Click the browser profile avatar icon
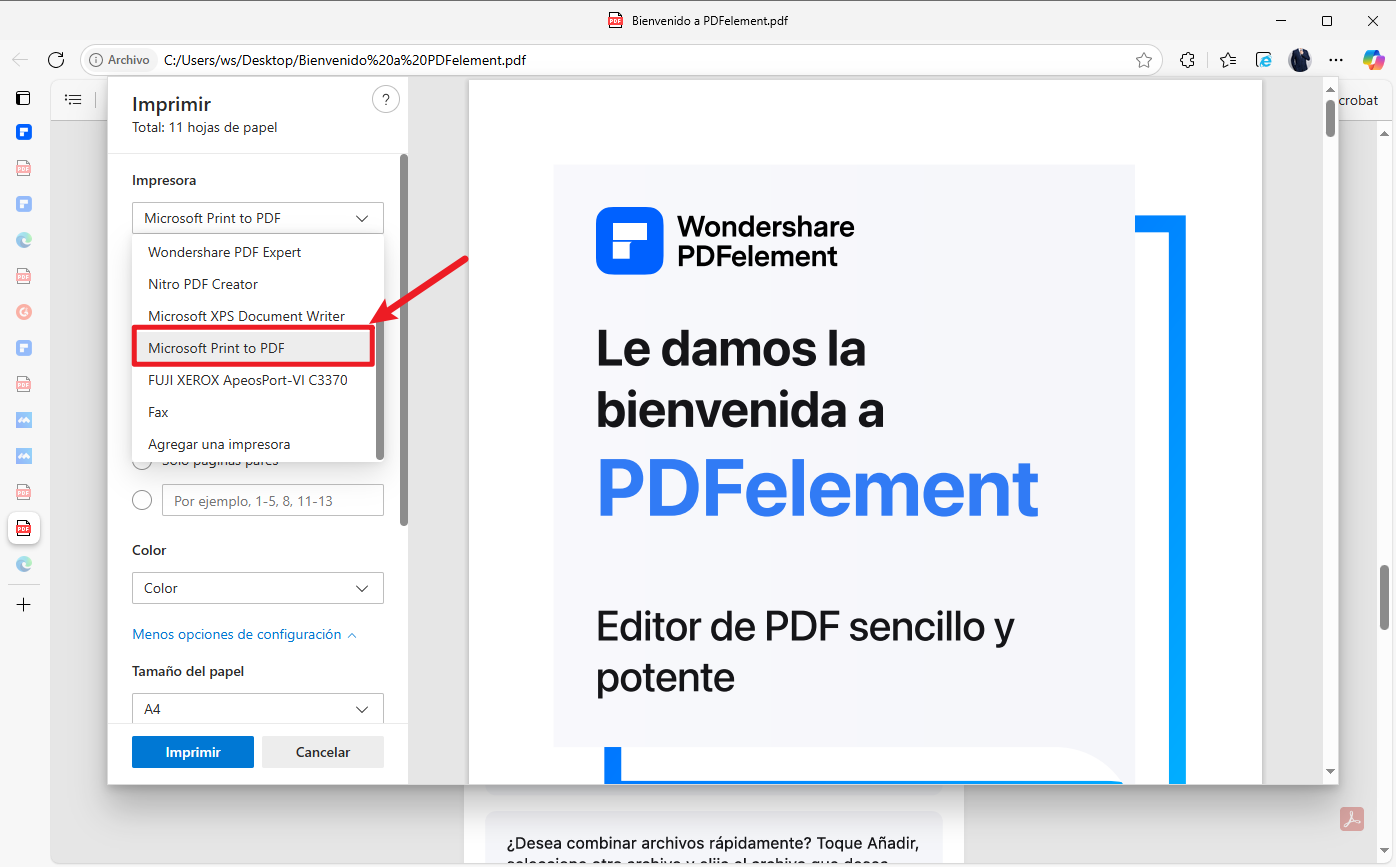The image size is (1396, 867). (x=1300, y=60)
